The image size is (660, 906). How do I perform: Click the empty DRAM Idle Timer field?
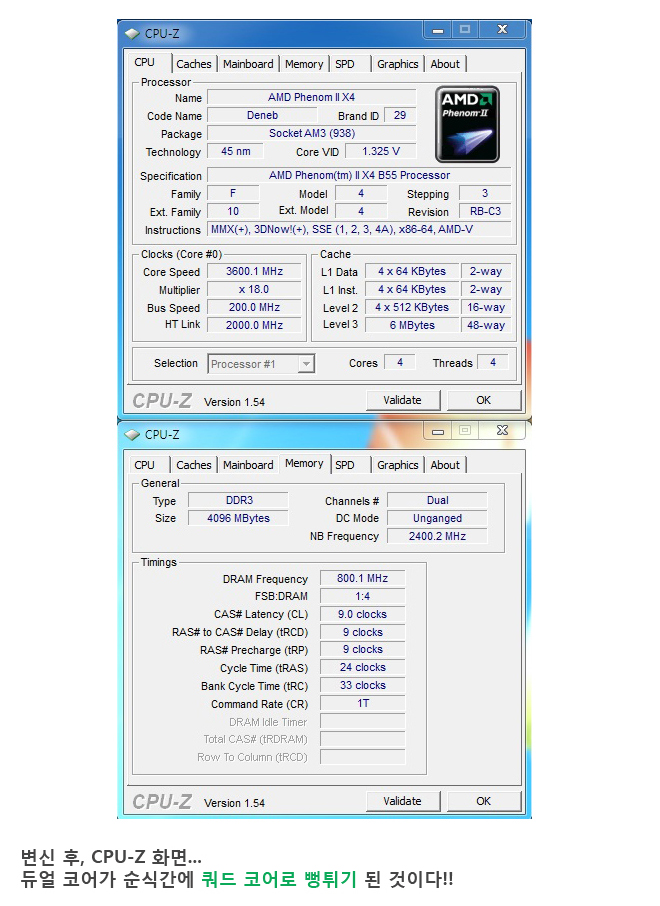tap(362, 721)
